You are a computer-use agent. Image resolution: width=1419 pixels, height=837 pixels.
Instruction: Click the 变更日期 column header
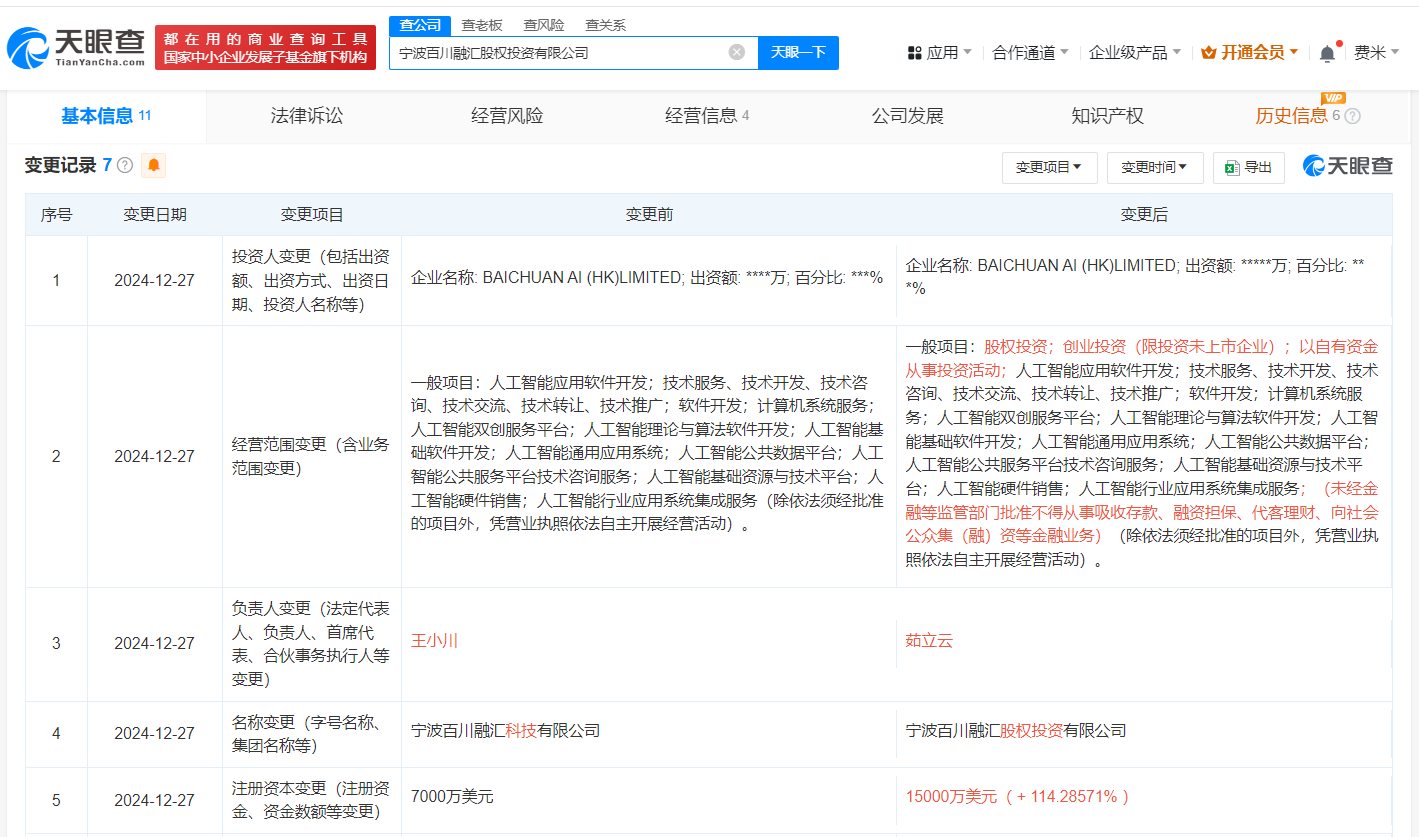coord(154,215)
